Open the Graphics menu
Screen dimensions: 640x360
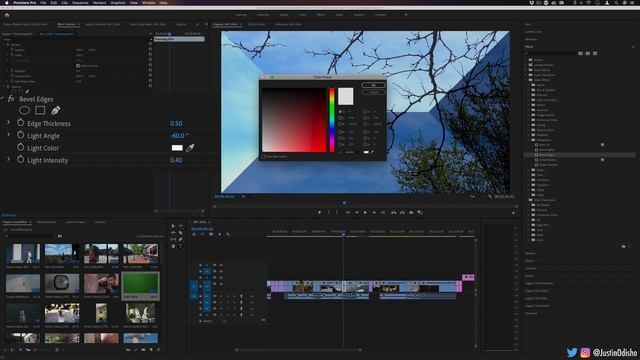coord(118,2)
